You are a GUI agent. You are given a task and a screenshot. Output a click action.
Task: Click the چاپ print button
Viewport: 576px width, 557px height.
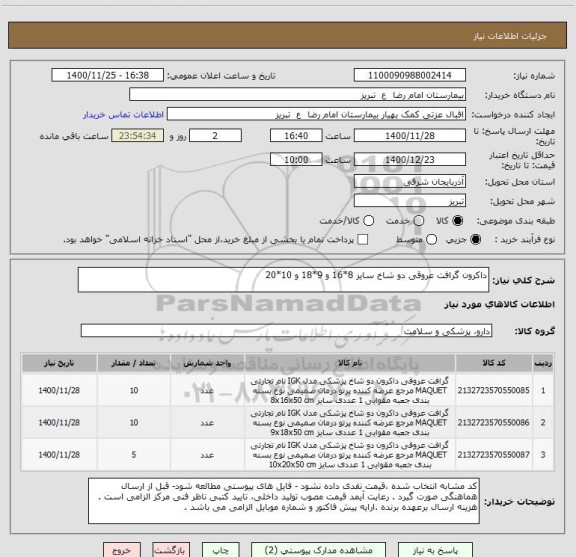(220, 550)
